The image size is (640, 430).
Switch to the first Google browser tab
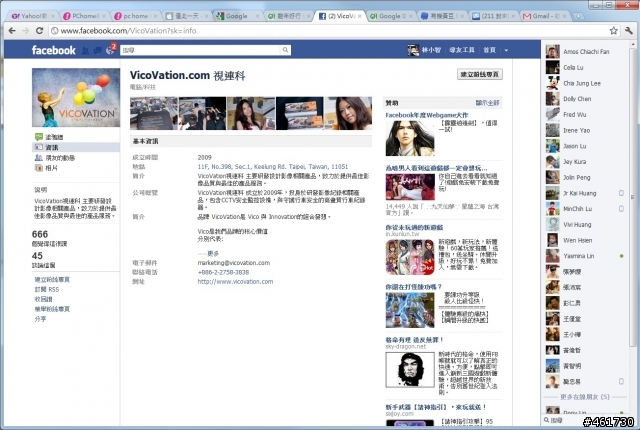[x=237, y=16]
